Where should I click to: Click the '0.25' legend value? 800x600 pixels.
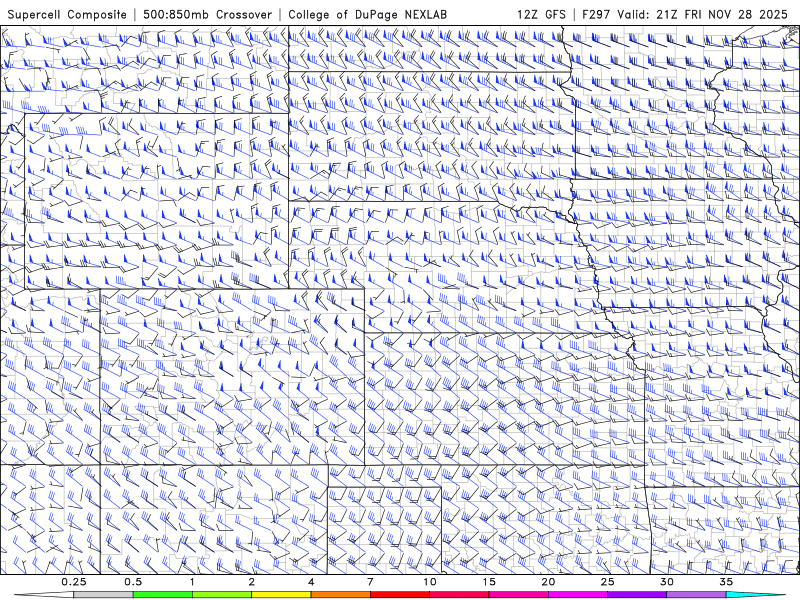(x=74, y=582)
